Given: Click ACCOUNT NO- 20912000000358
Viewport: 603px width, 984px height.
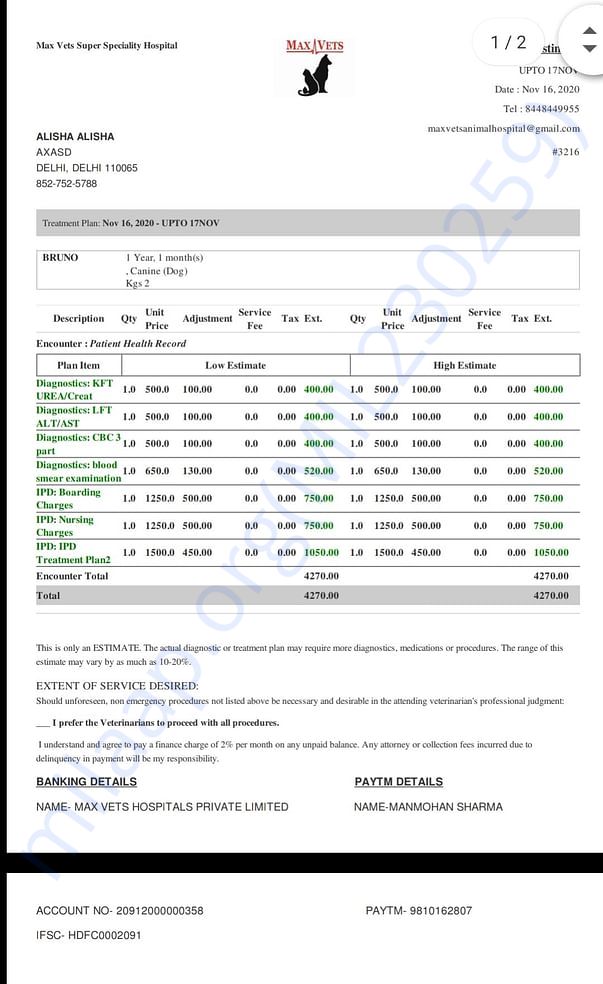Looking at the screenshot, I should [x=119, y=911].
